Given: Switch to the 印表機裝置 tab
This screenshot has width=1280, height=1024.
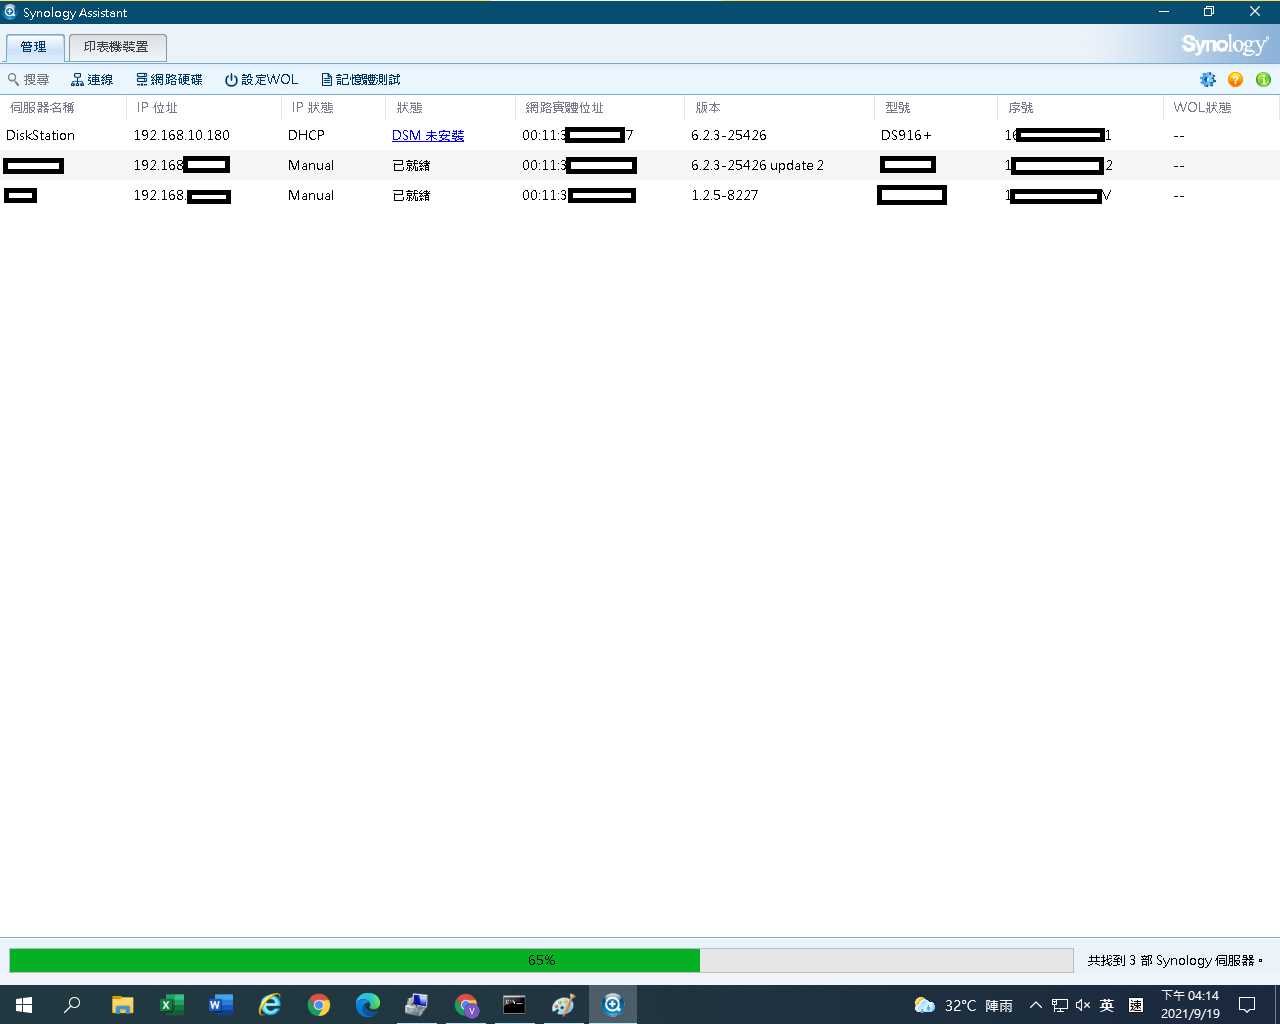Looking at the screenshot, I should (117, 47).
